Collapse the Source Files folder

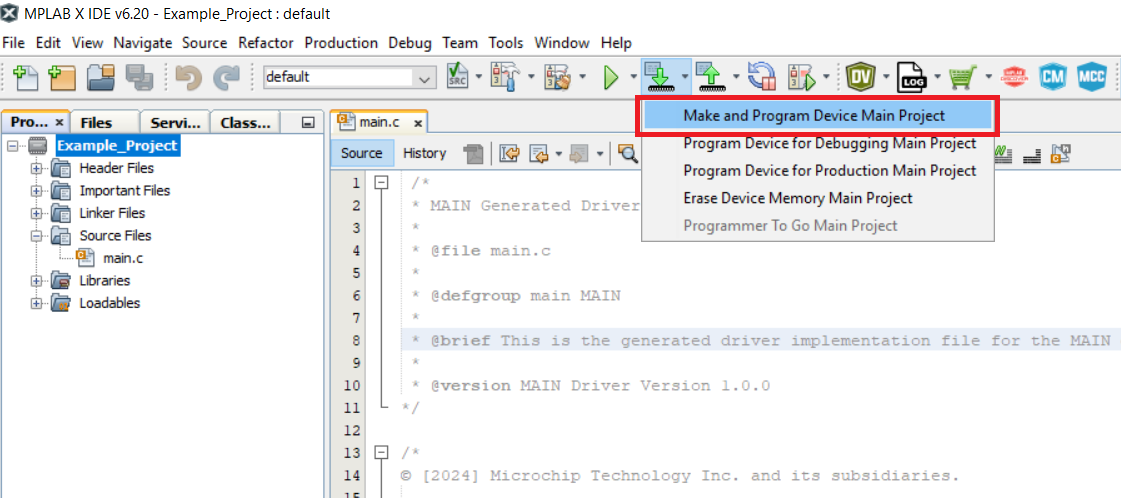pyautogui.click(x=36, y=236)
